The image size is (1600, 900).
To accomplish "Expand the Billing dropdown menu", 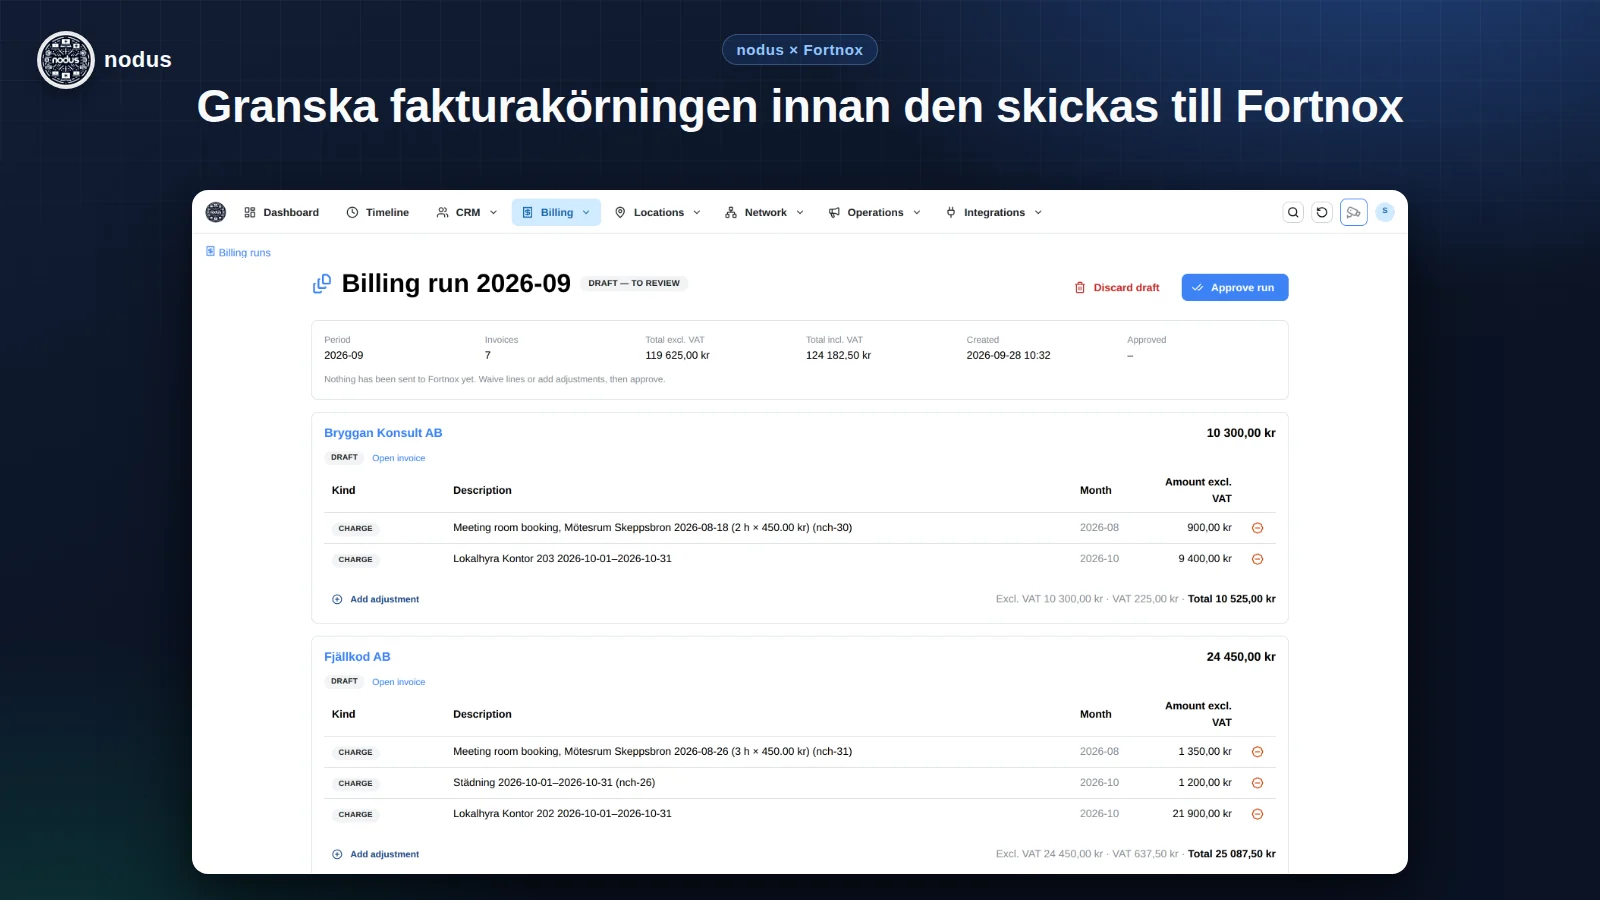I will 556,212.
